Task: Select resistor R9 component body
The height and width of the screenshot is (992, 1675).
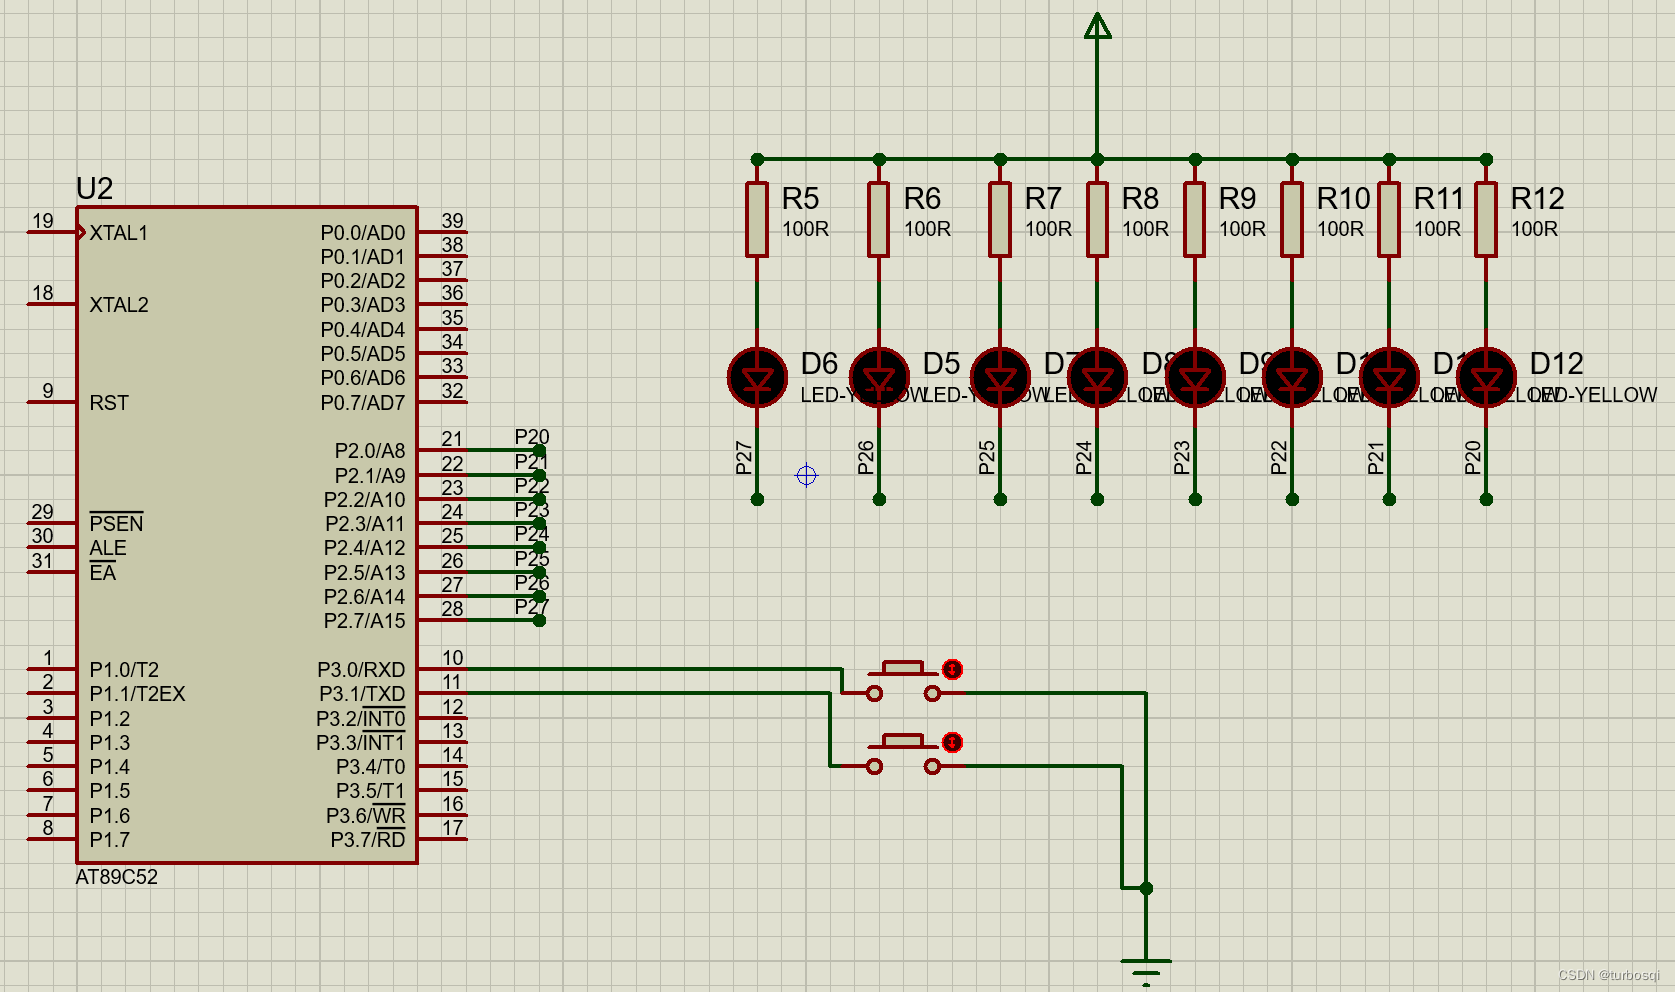Action: coord(1195,219)
